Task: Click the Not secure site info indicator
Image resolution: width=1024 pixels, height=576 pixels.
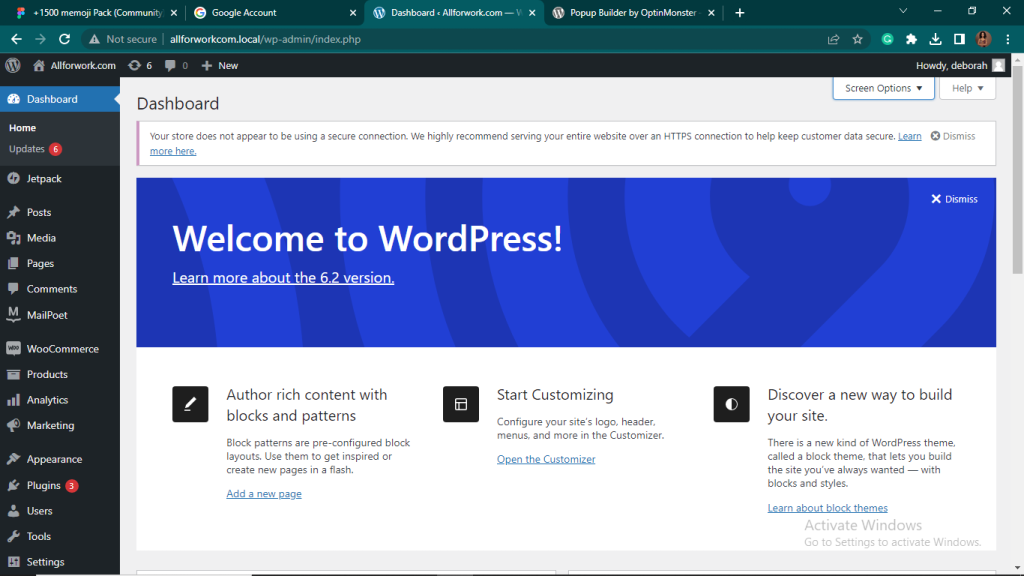Action: pyautogui.click(x=123, y=39)
